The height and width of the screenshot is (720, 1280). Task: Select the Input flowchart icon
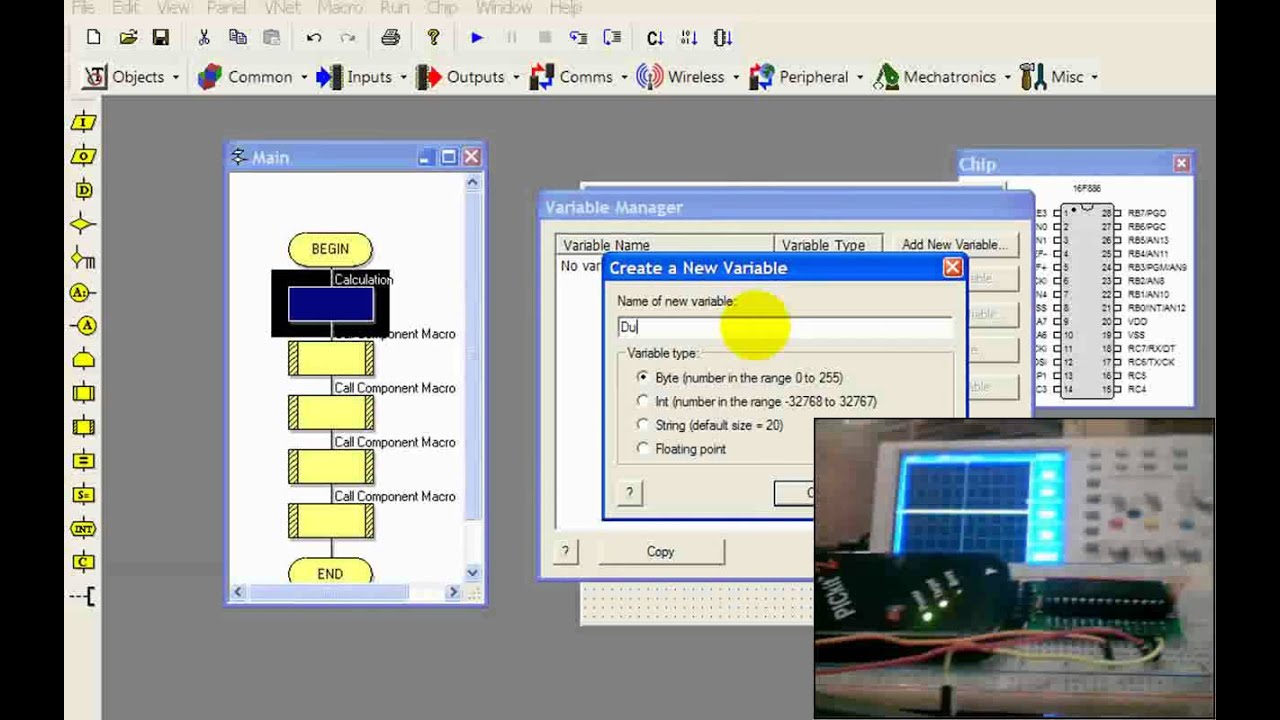pyautogui.click(x=84, y=122)
